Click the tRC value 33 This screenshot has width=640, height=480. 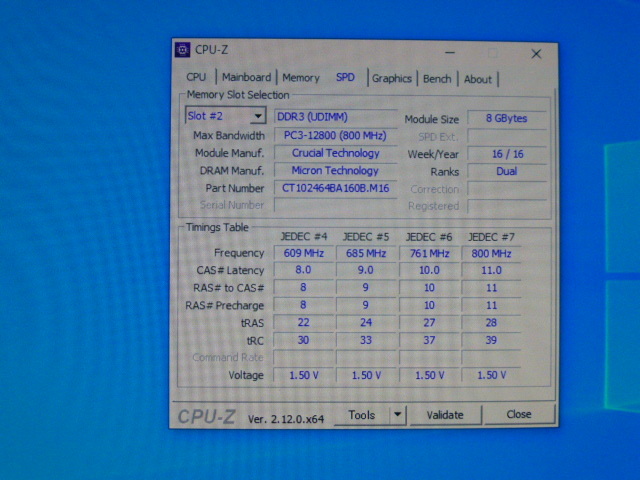(366, 340)
